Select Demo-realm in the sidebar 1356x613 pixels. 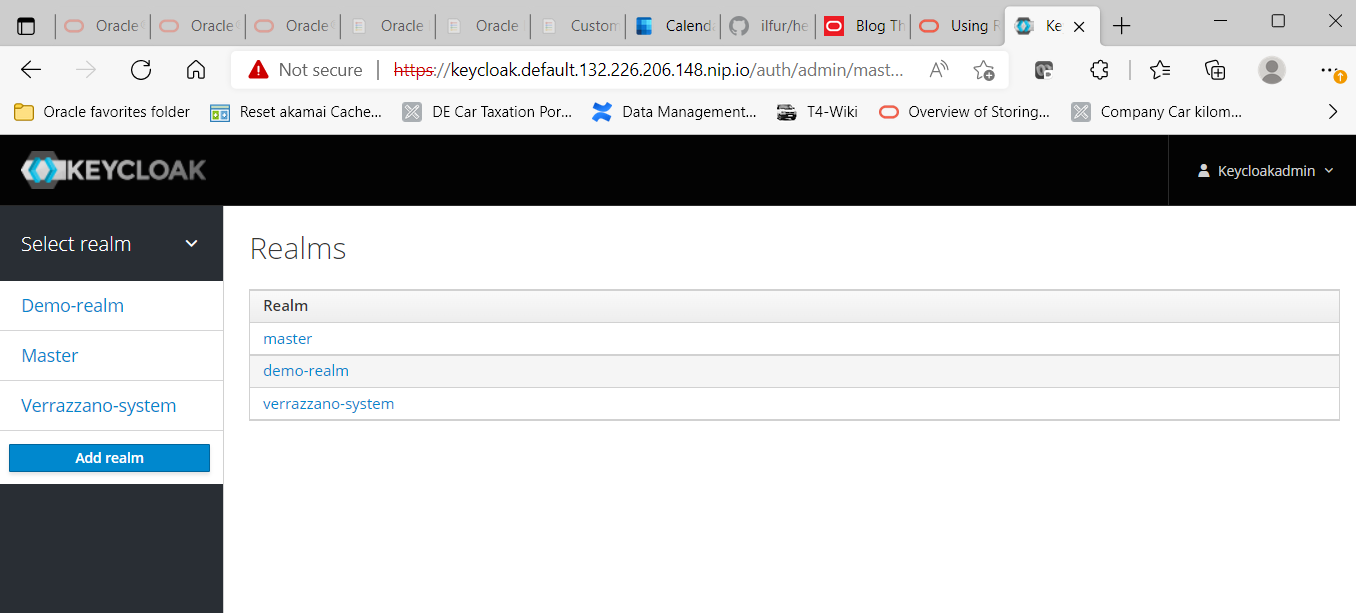(x=73, y=306)
